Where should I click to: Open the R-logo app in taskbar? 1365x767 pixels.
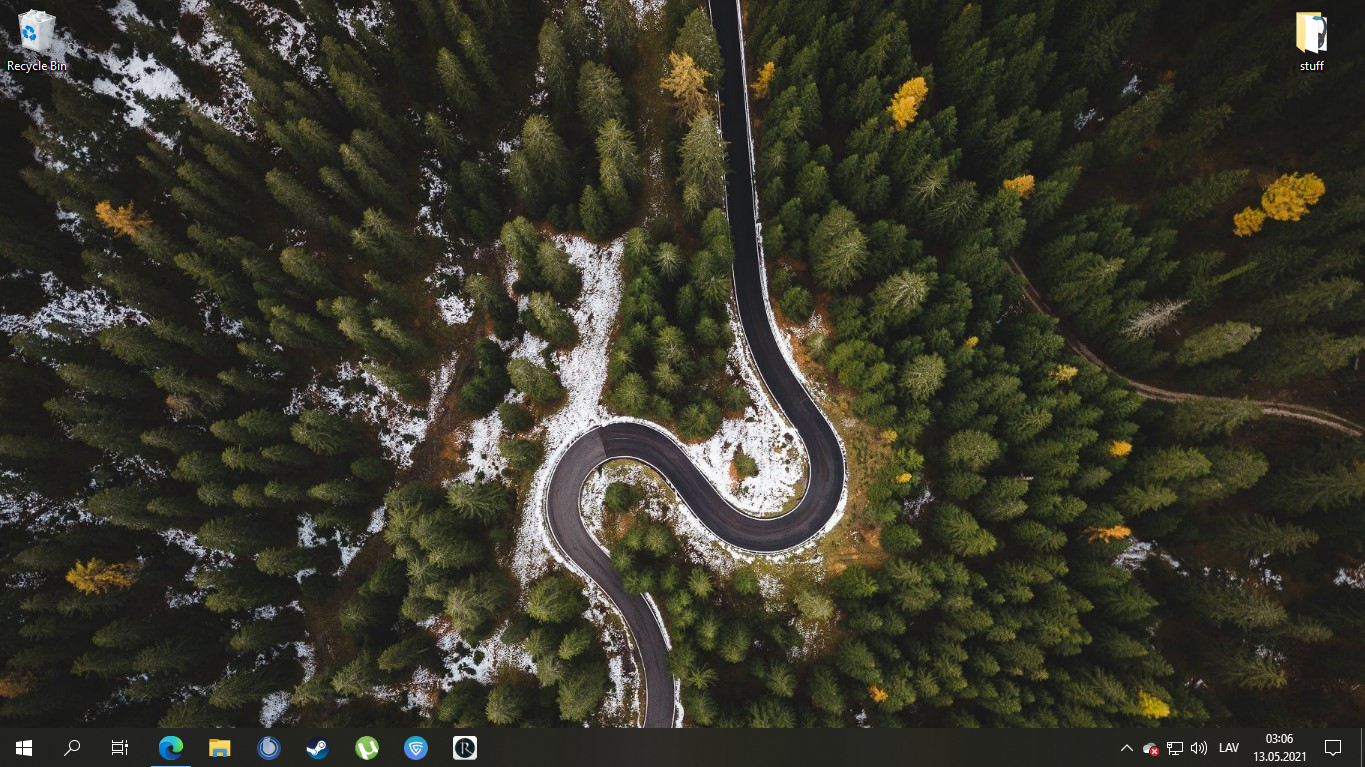tap(464, 747)
